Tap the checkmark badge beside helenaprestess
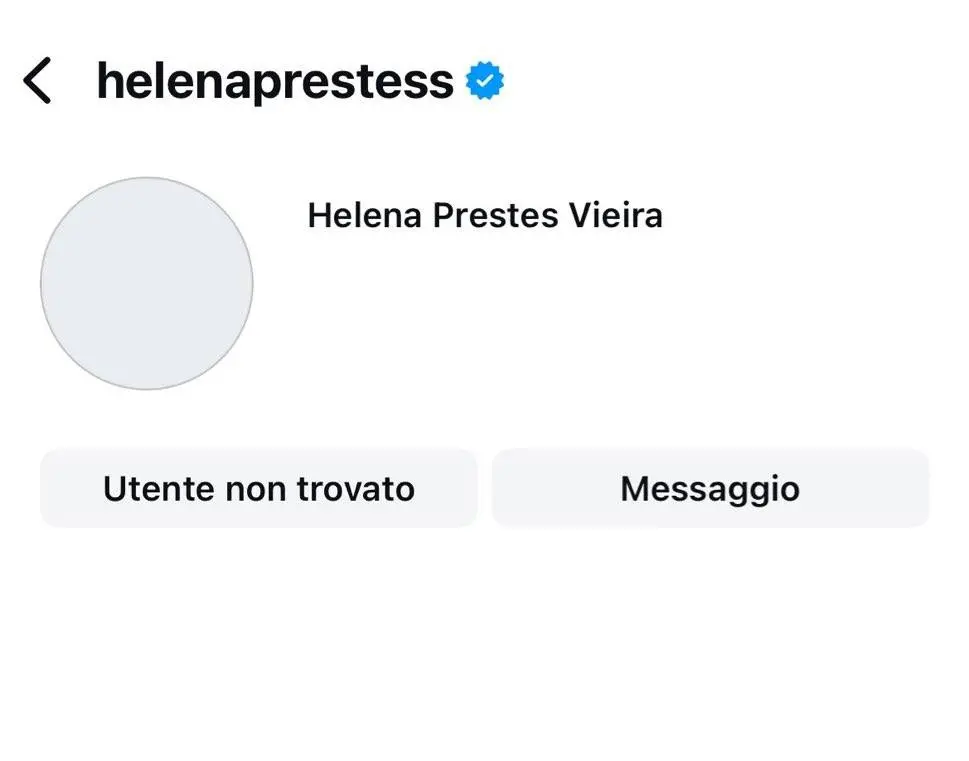969x761 pixels. point(485,81)
